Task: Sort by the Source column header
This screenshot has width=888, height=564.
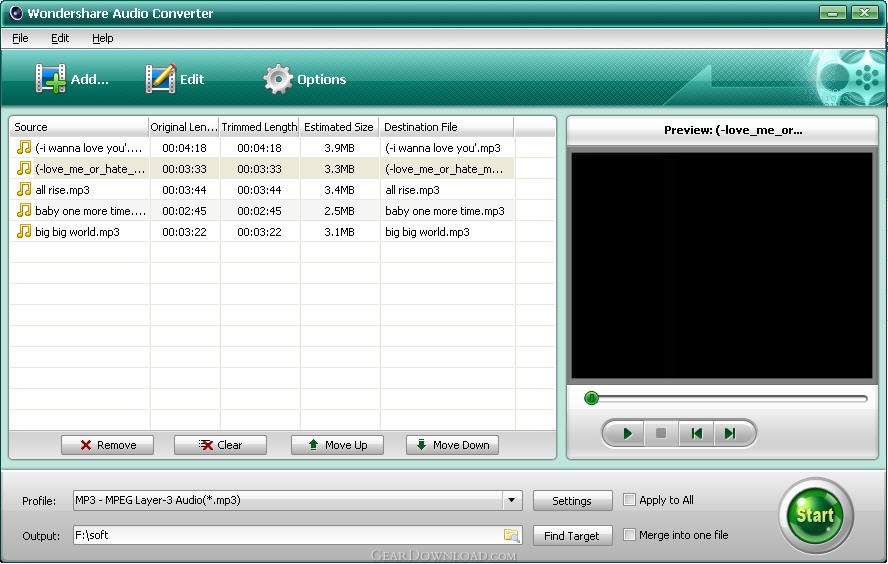Action: (x=79, y=127)
